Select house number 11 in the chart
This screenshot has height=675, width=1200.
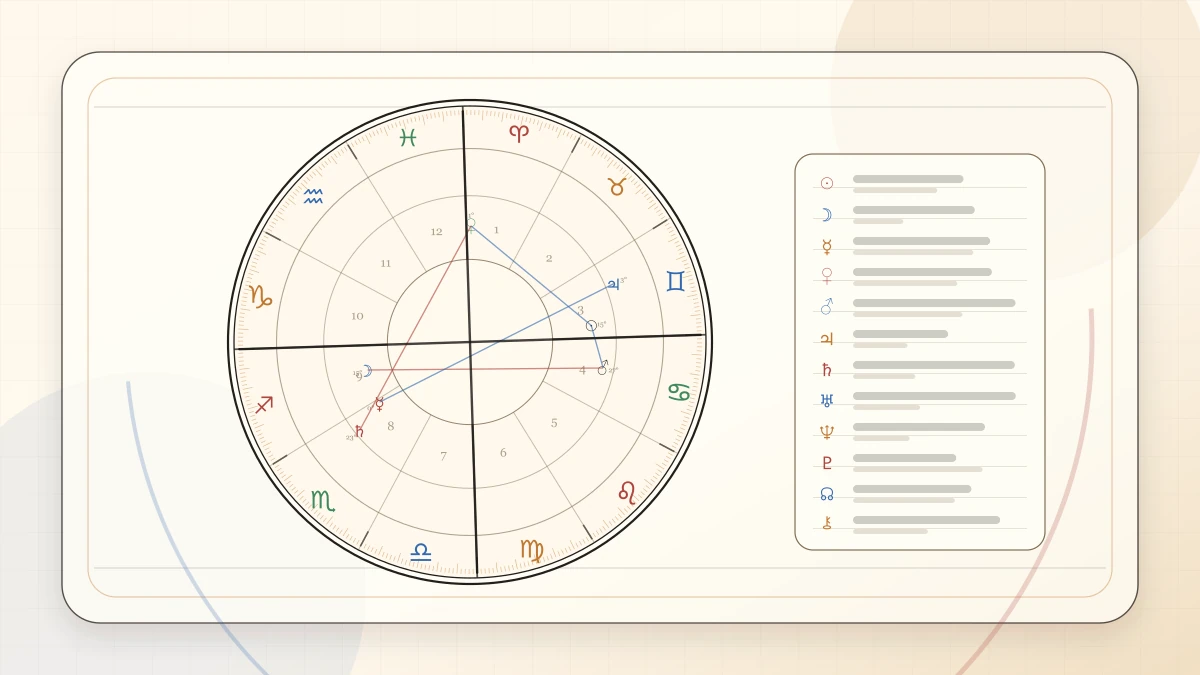pyautogui.click(x=385, y=263)
